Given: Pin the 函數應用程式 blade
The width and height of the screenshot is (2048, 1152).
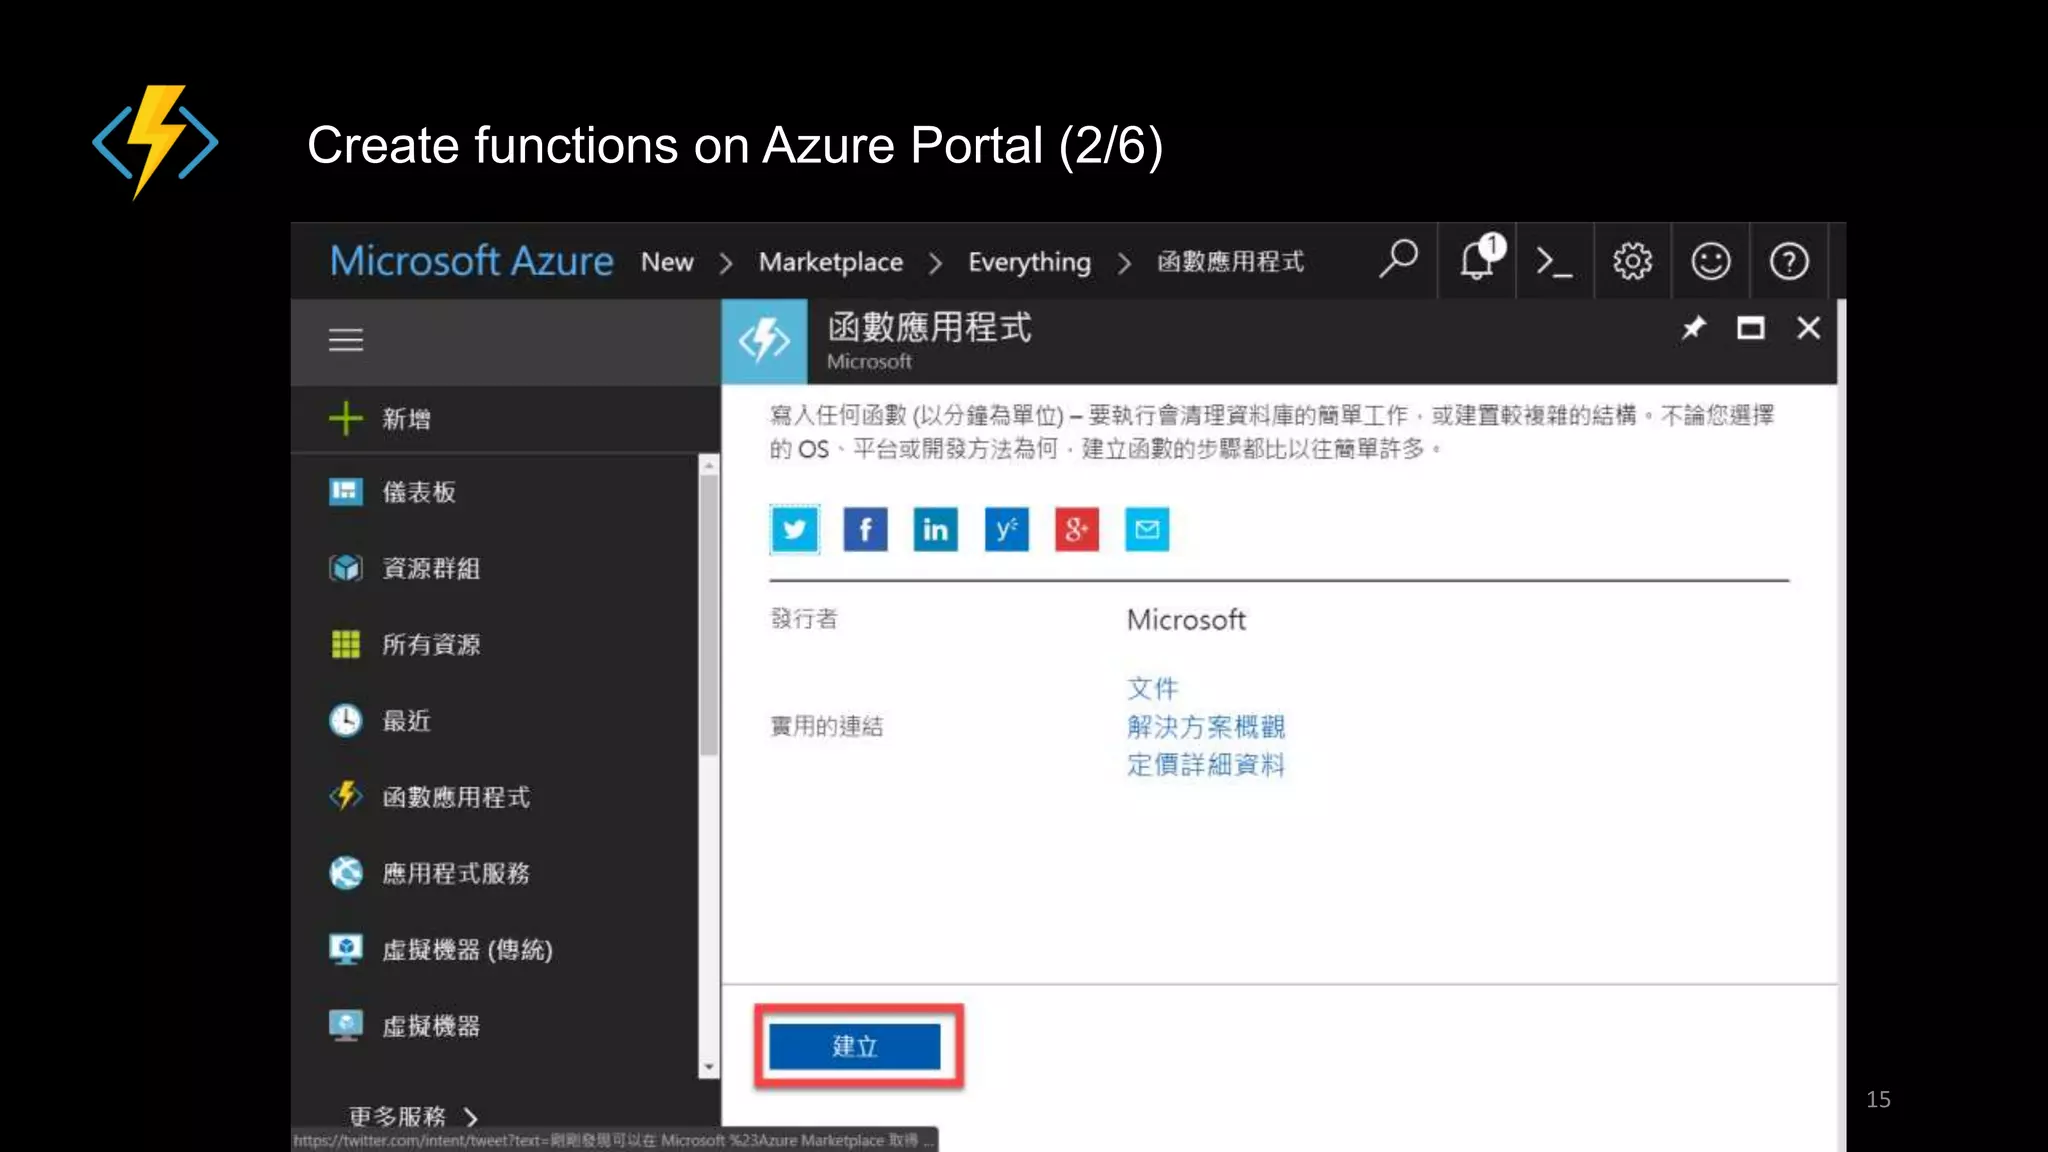Looking at the screenshot, I should (1693, 328).
